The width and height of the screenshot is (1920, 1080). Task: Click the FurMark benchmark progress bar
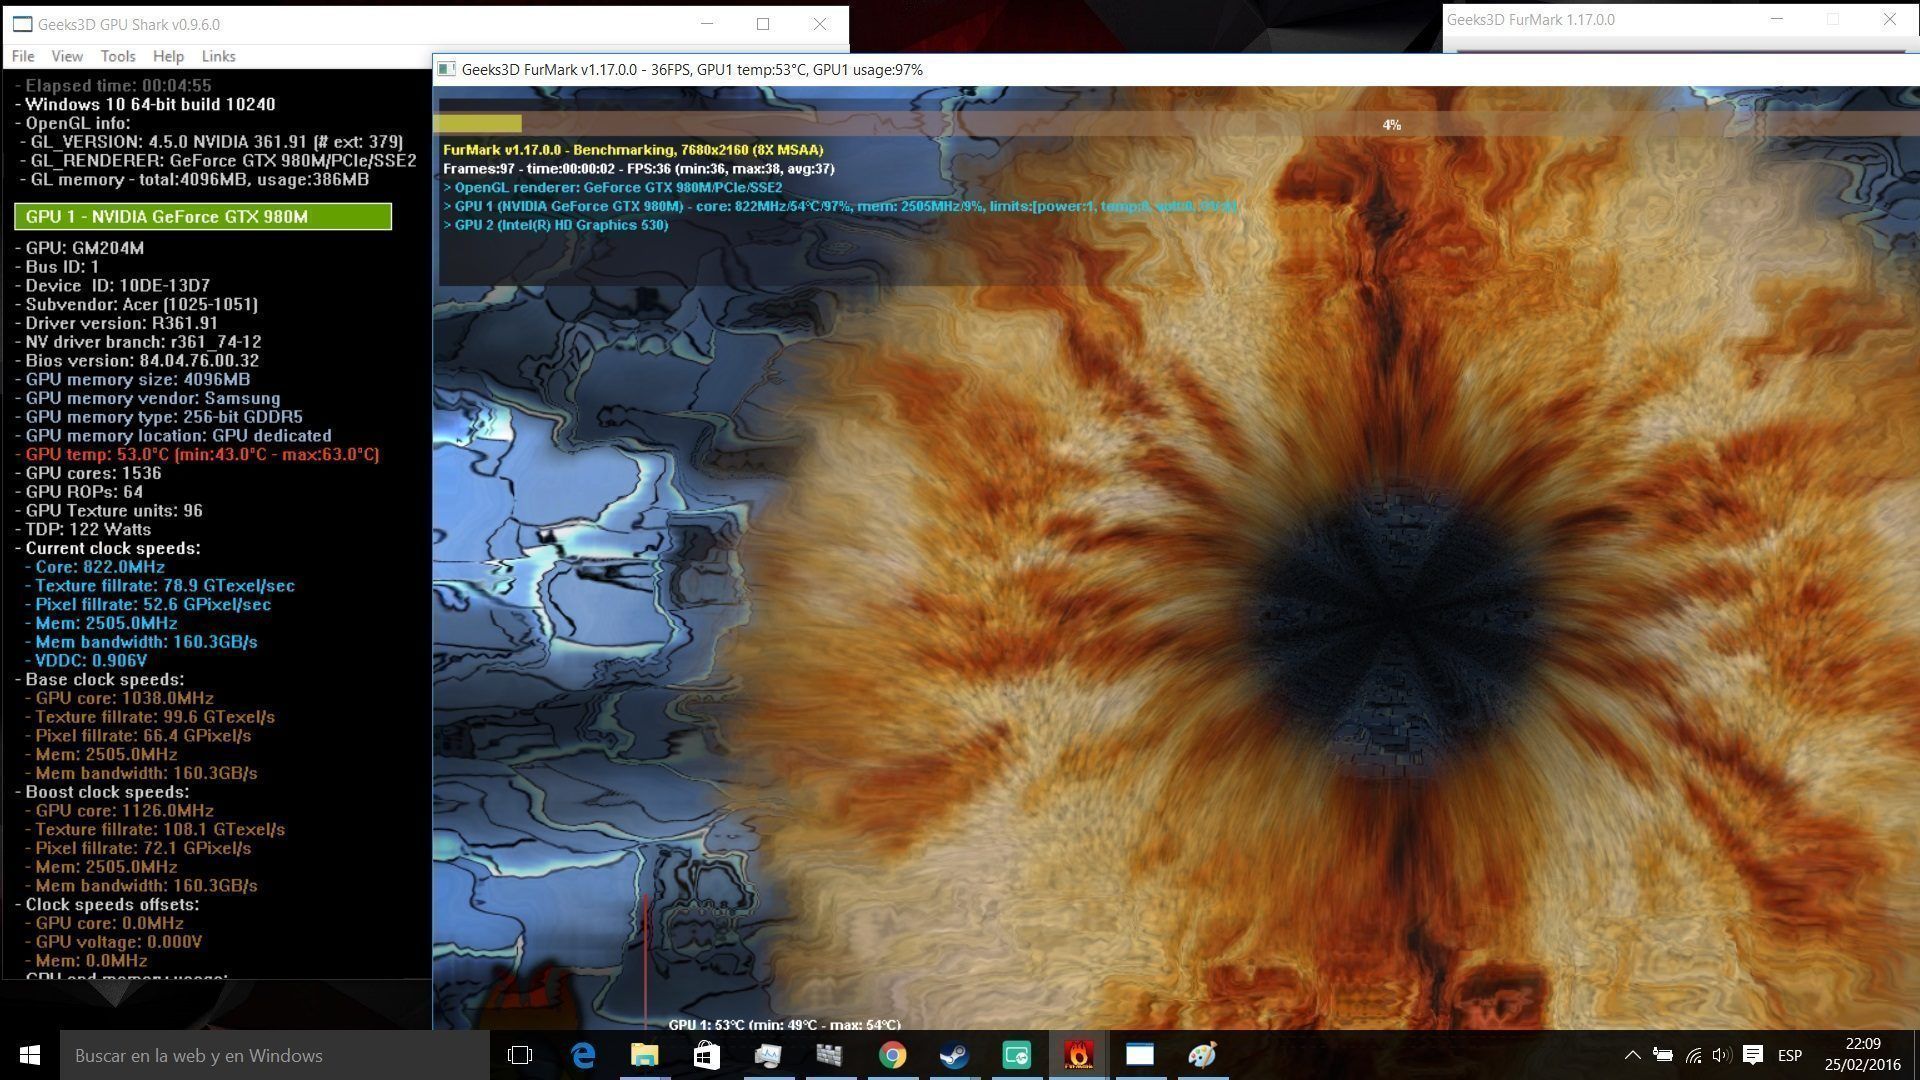[1176, 124]
